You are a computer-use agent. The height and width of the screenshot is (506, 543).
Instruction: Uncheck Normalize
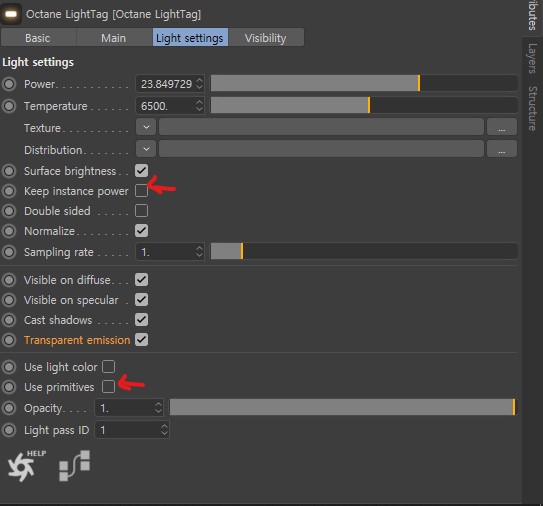pos(141,231)
